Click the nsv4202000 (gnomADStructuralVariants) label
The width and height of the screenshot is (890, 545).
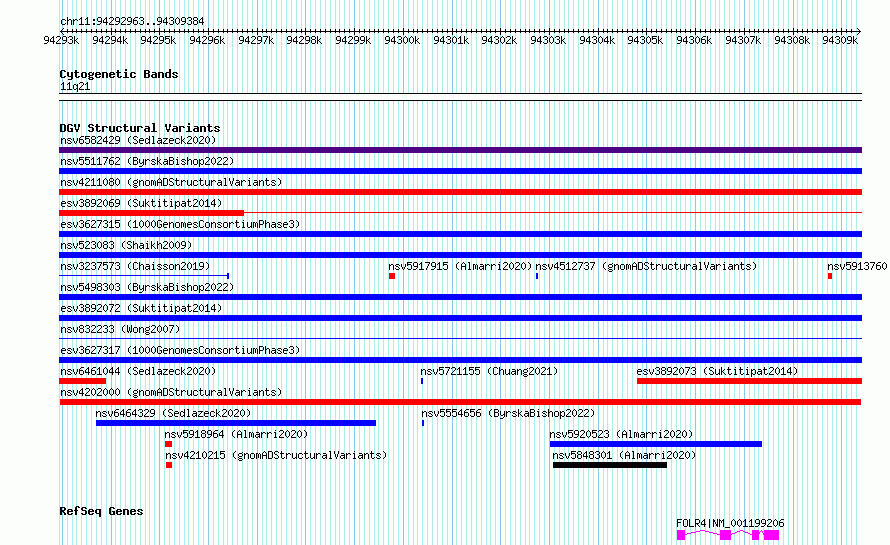pos(171,392)
